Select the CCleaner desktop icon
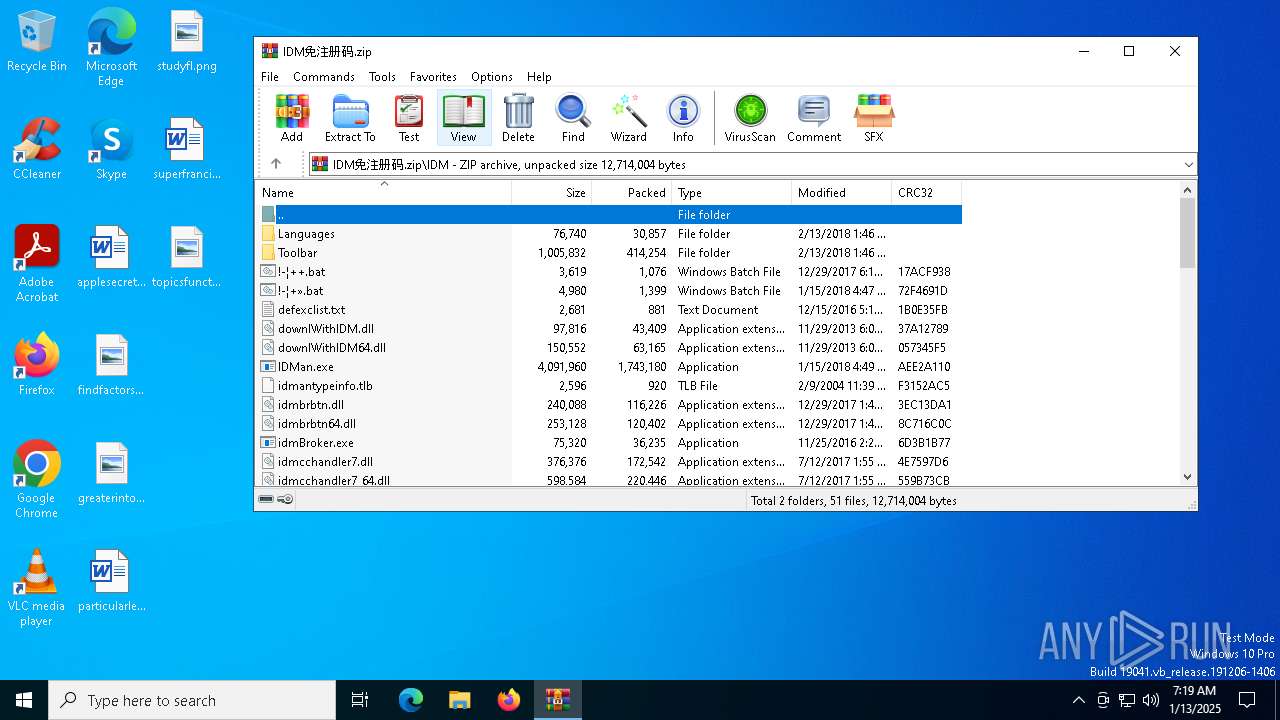The height and width of the screenshot is (720, 1280). click(x=37, y=149)
